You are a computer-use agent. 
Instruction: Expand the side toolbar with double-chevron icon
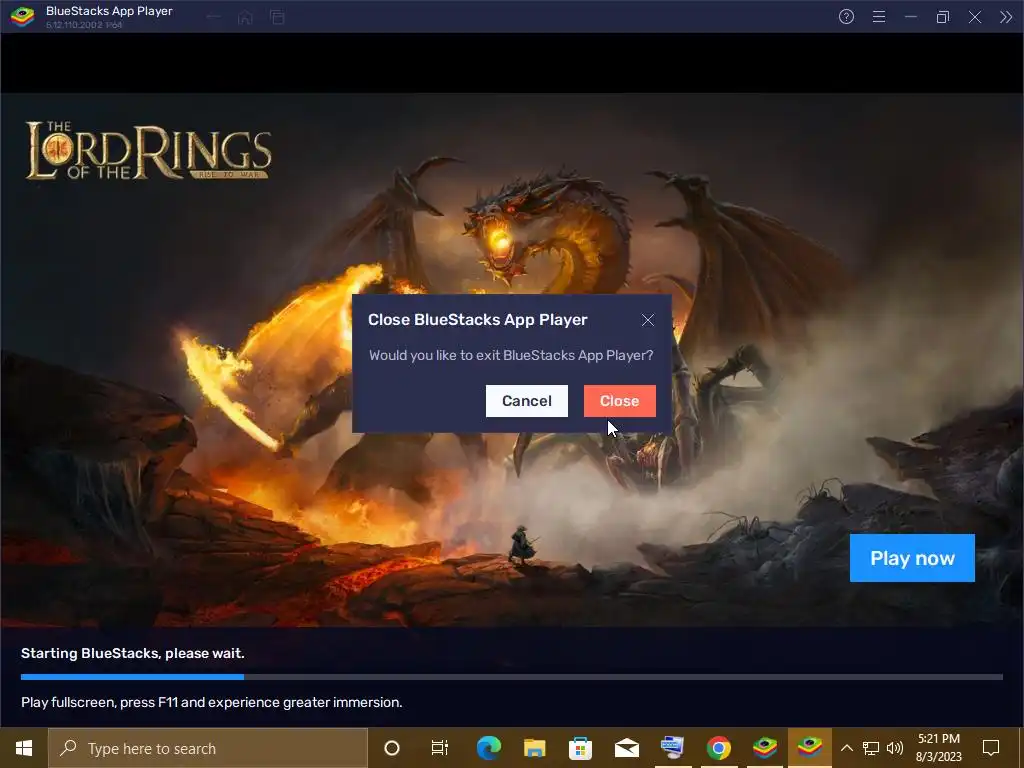click(1006, 17)
